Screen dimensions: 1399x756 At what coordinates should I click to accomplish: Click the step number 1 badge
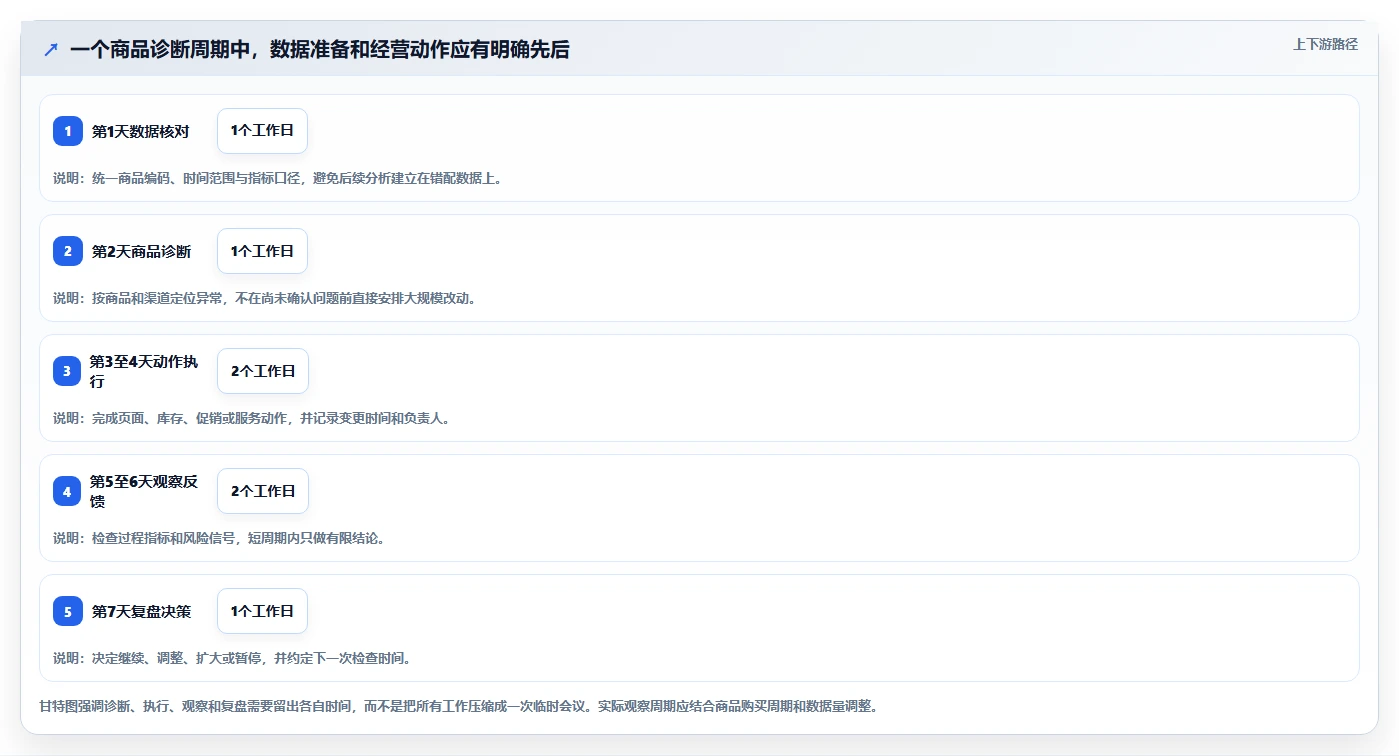(x=68, y=131)
